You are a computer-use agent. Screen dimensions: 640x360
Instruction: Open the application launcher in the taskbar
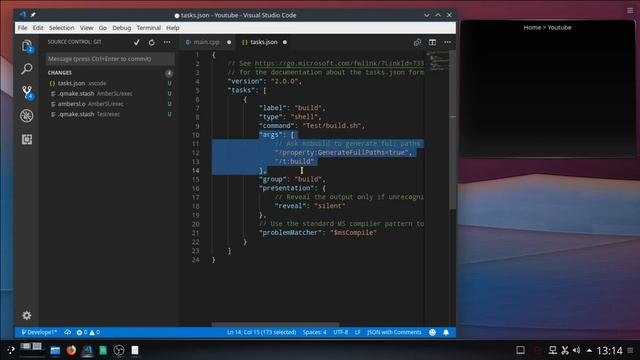[x=11, y=350]
